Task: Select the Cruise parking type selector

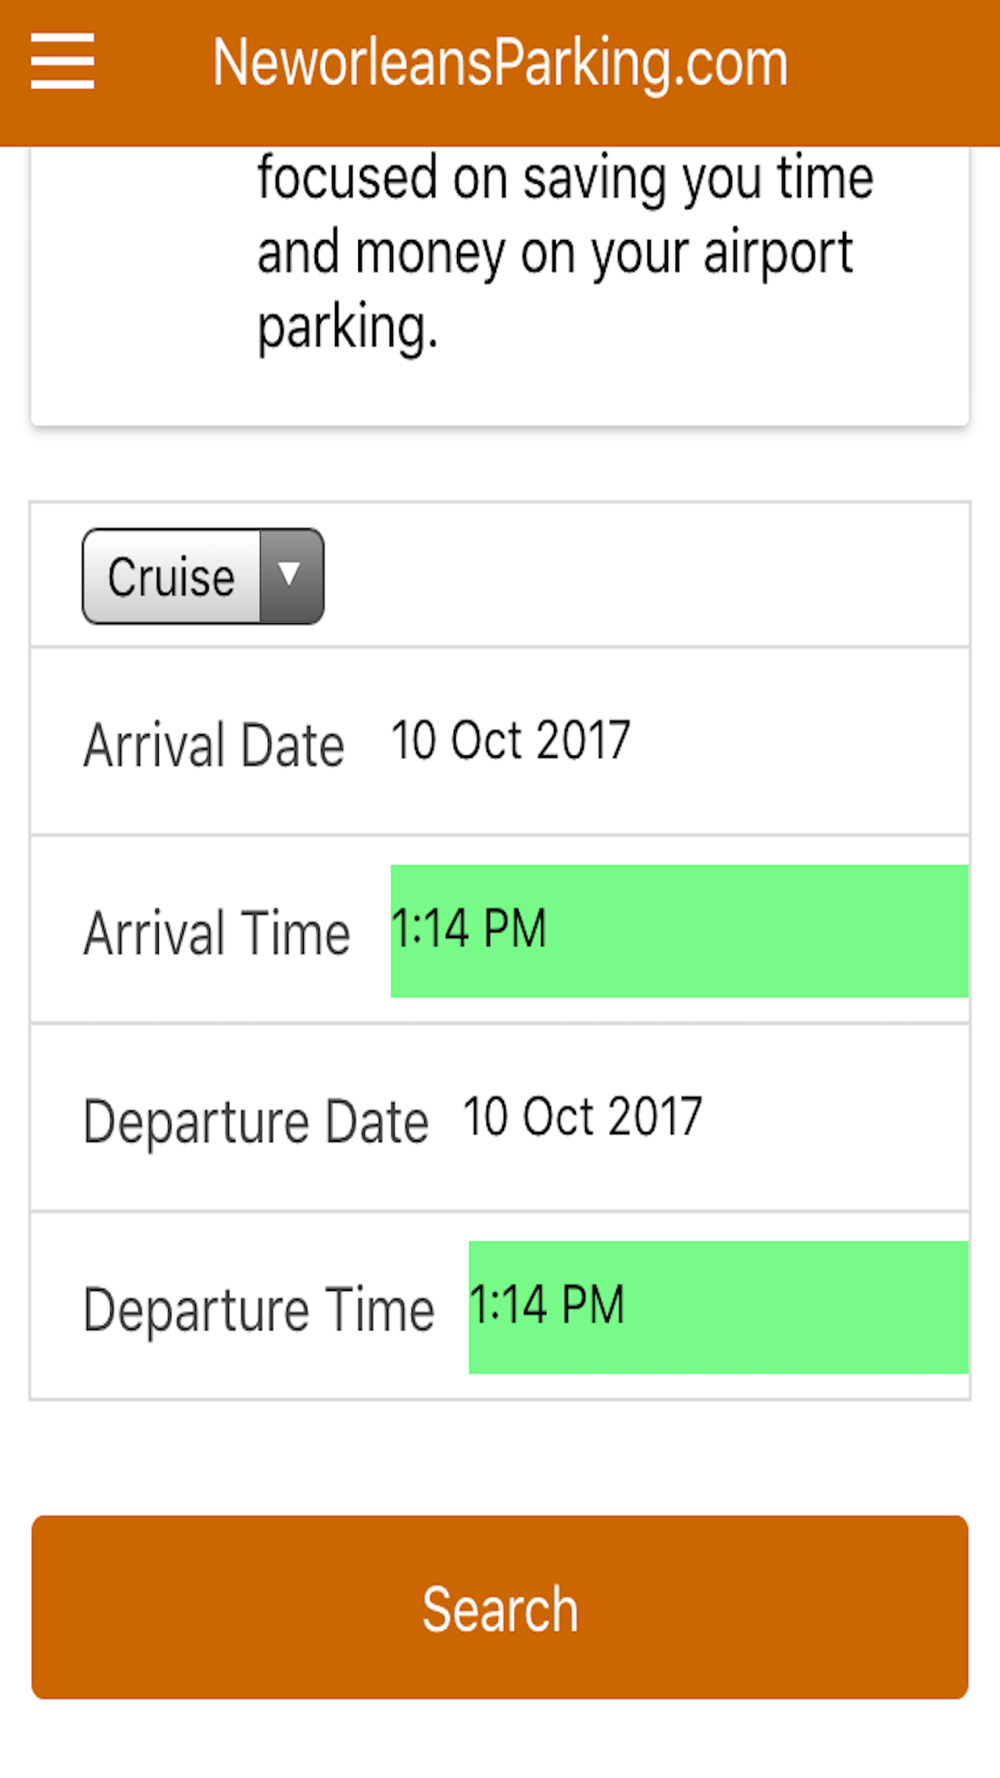Action: (172, 577)
